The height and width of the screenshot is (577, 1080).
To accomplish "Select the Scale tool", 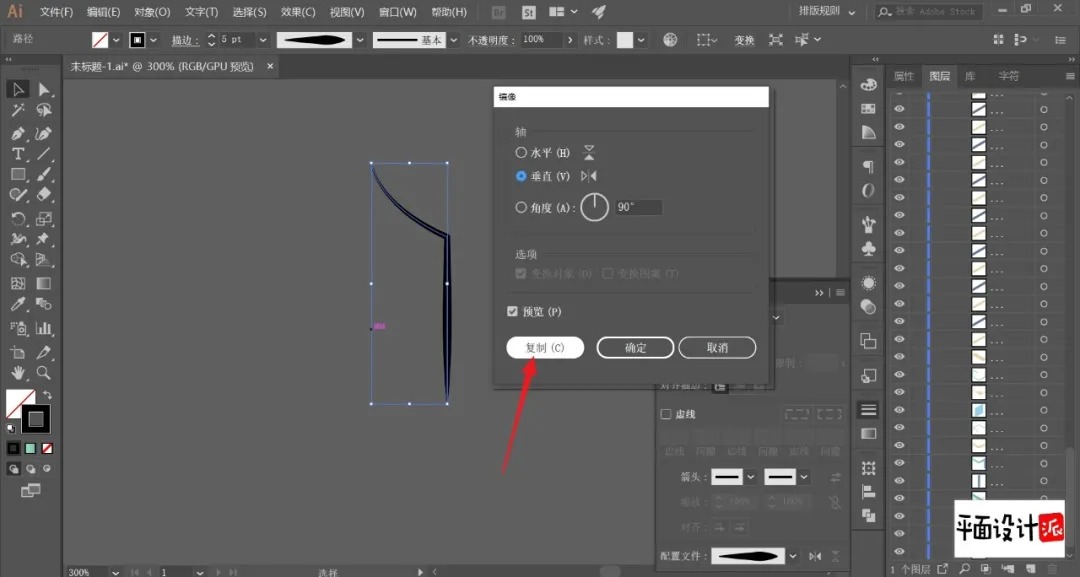I will pos(44,219).
